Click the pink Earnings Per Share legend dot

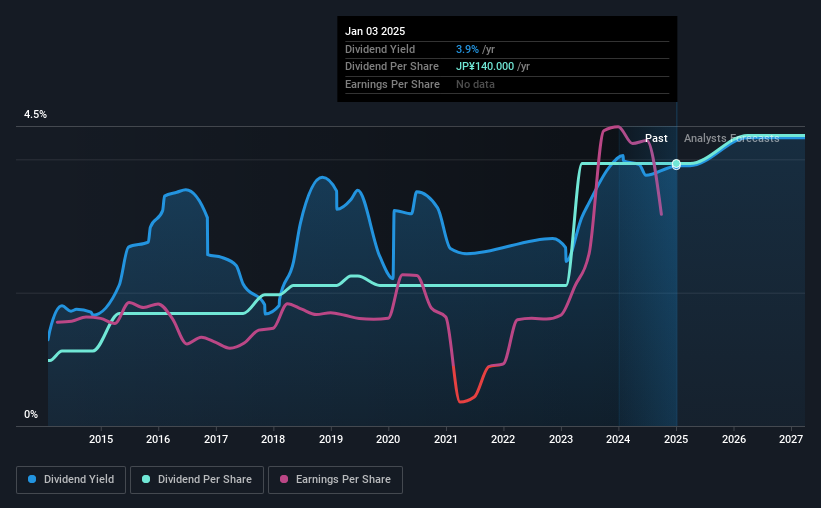(284, 479)
